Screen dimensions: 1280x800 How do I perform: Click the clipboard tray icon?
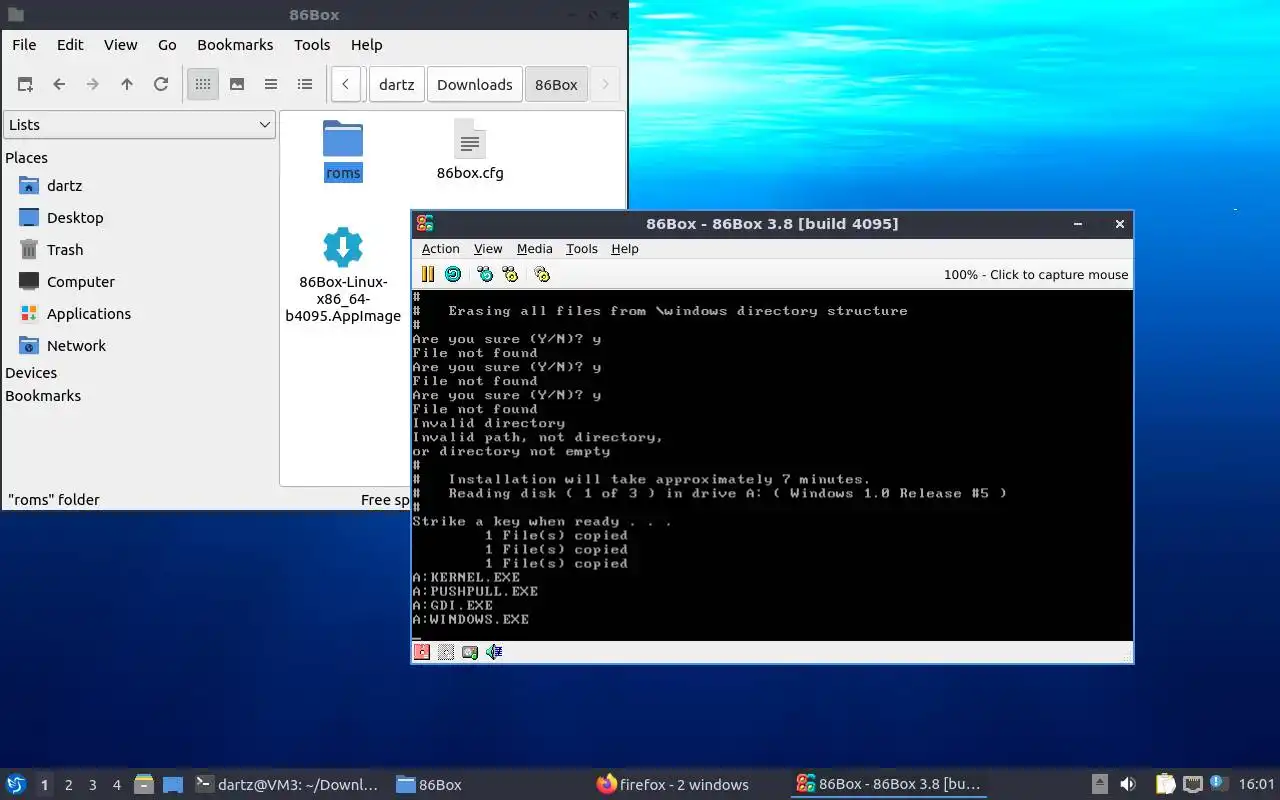(1166, 784)
